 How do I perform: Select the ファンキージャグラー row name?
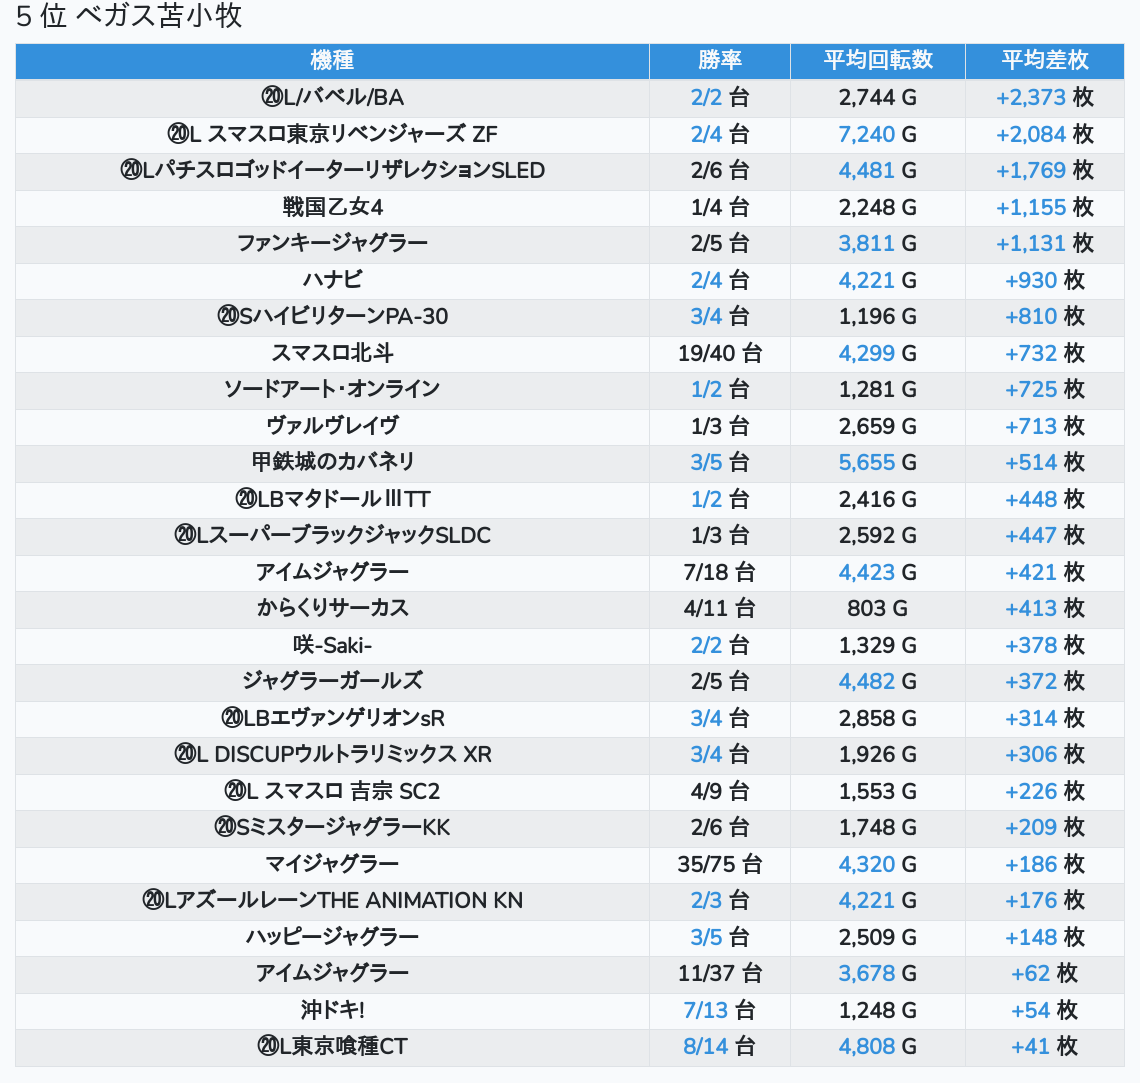[332, 243]
